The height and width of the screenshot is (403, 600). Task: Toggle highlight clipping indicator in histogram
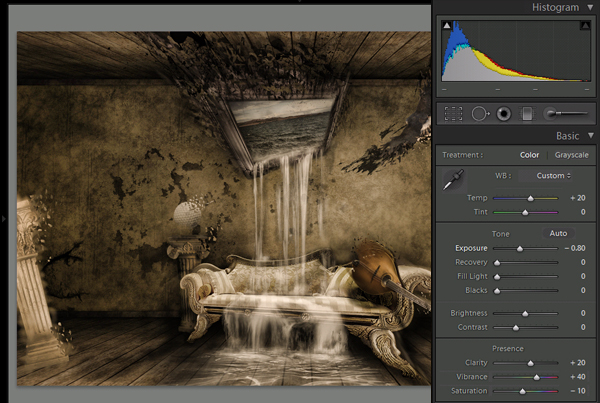tap(585, 27)
